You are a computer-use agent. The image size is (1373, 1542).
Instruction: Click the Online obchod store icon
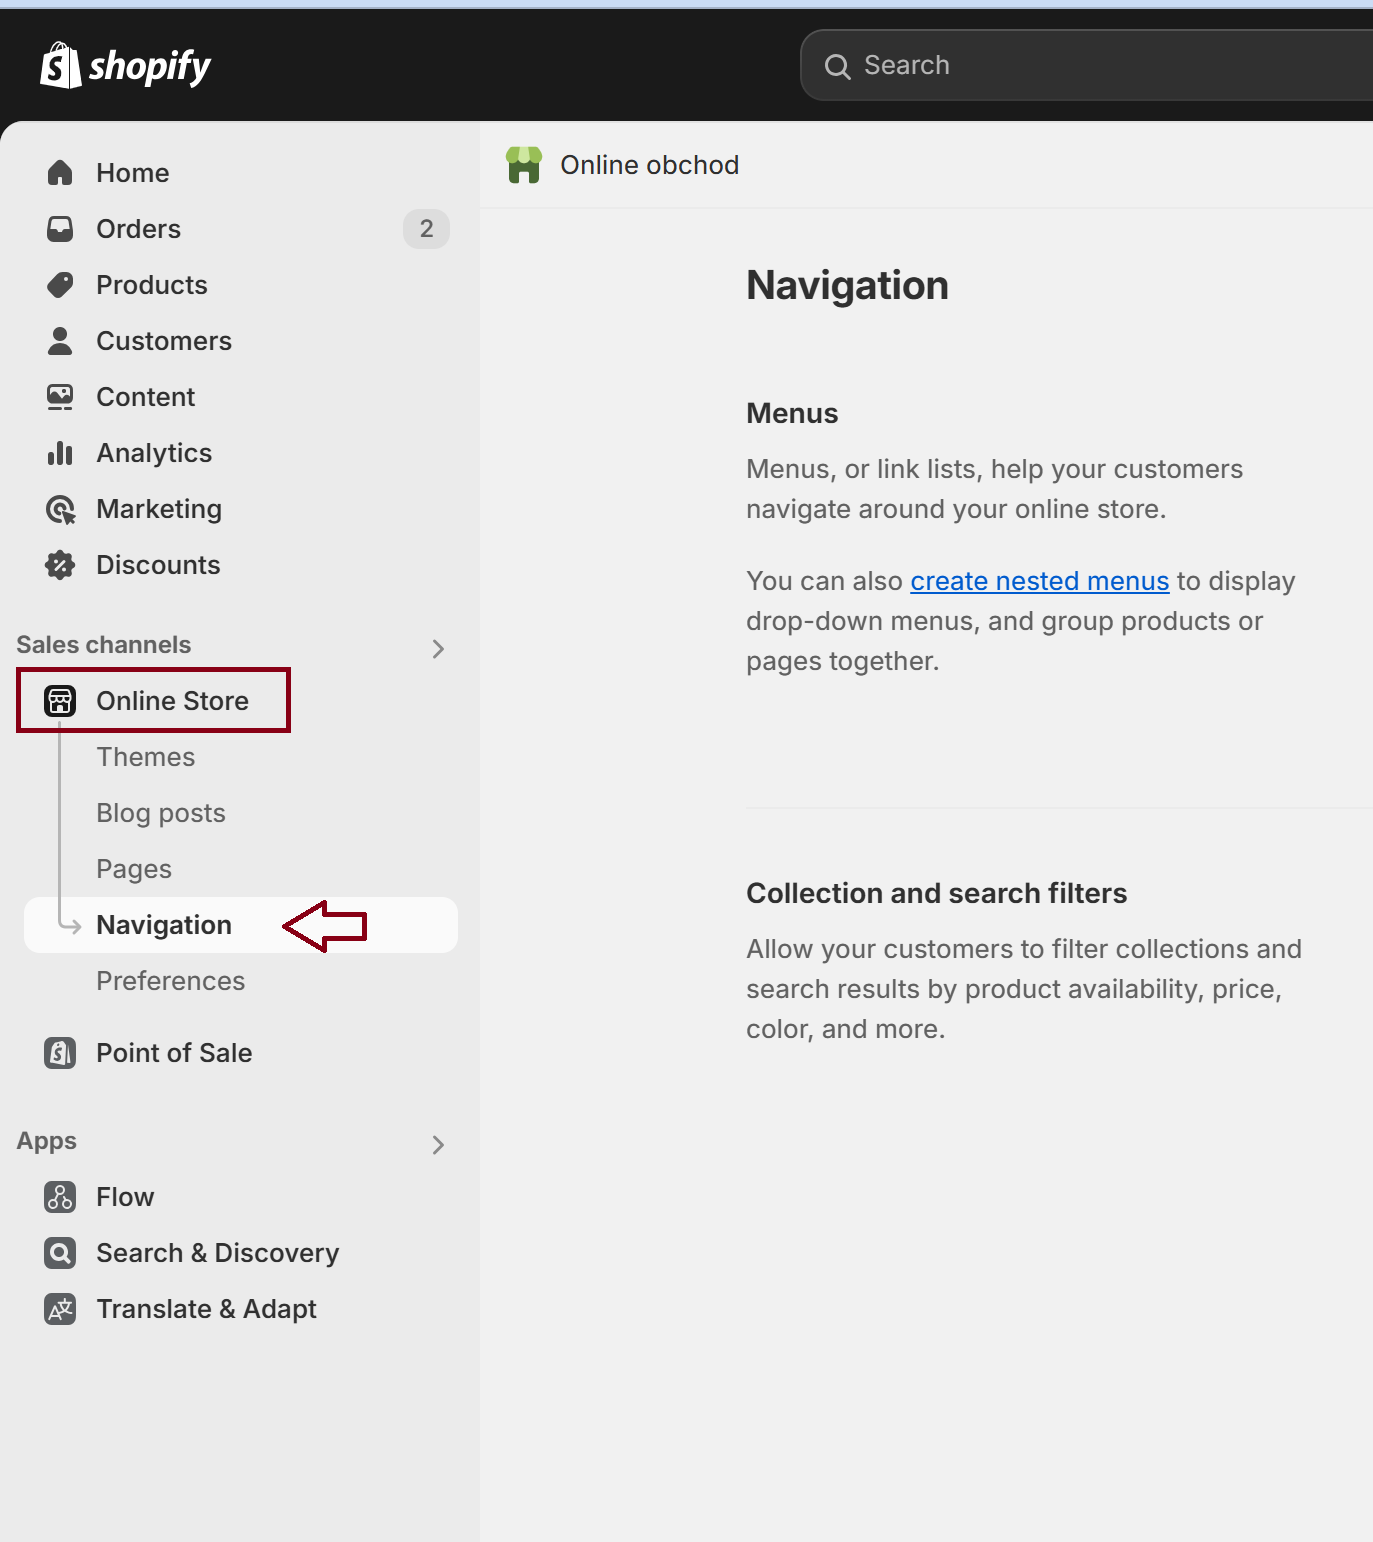pos(524,165)
